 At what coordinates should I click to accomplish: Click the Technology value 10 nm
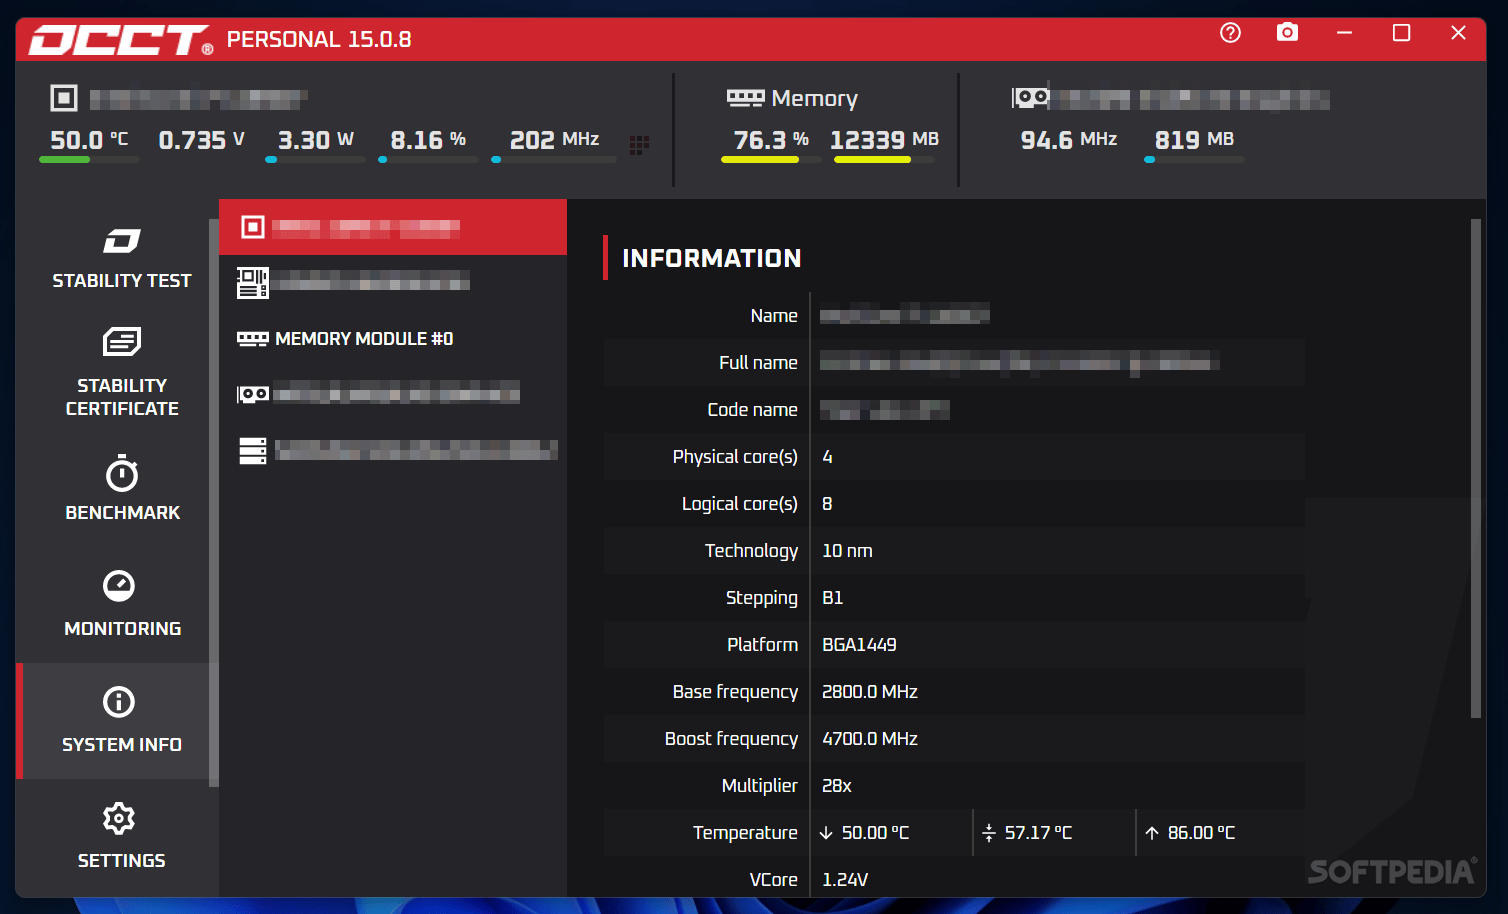tap(847, 551)
